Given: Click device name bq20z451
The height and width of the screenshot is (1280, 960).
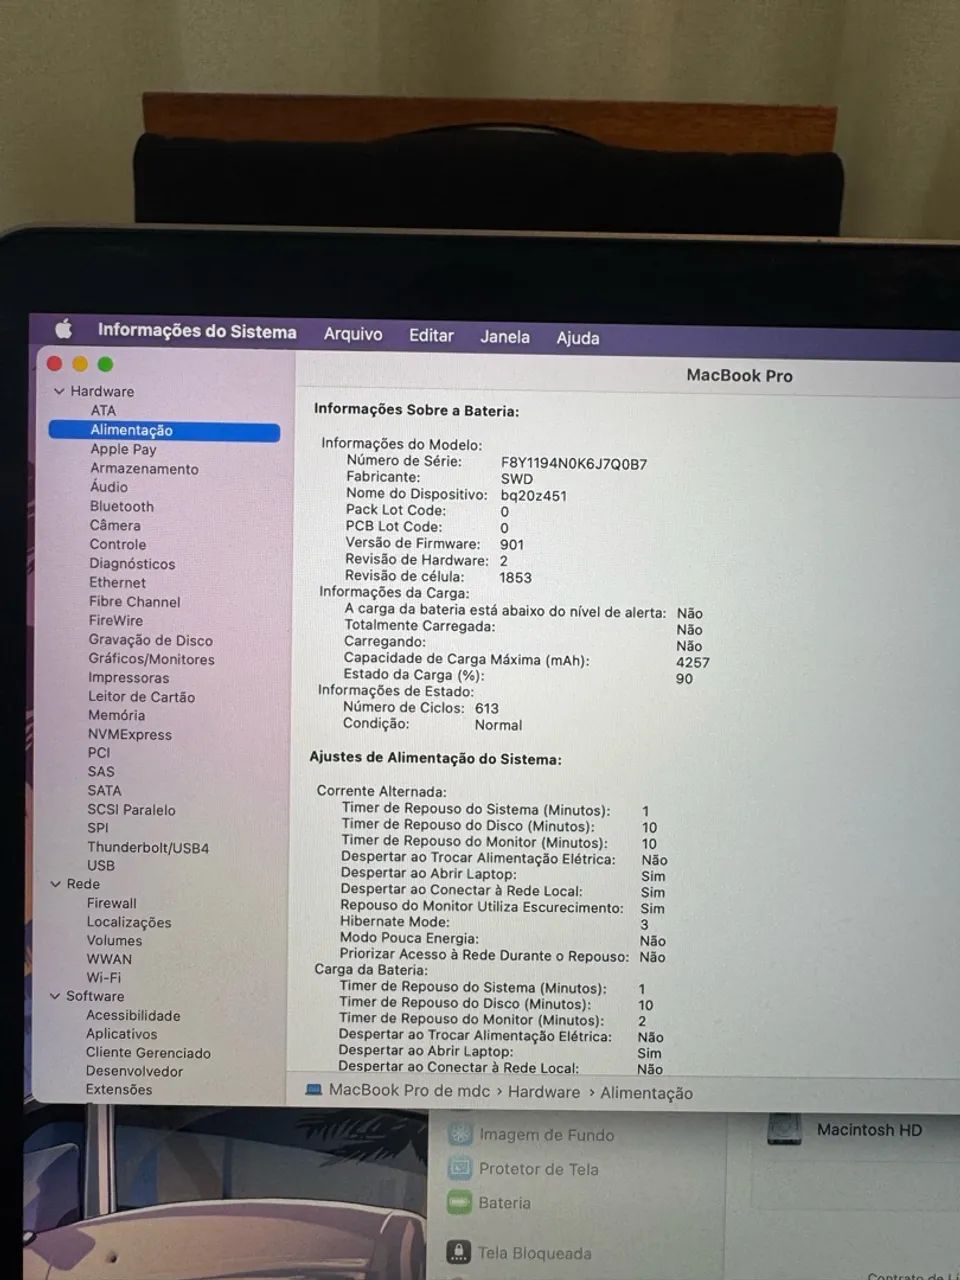Looking at the screenshot, I should [x=533, y=495].
